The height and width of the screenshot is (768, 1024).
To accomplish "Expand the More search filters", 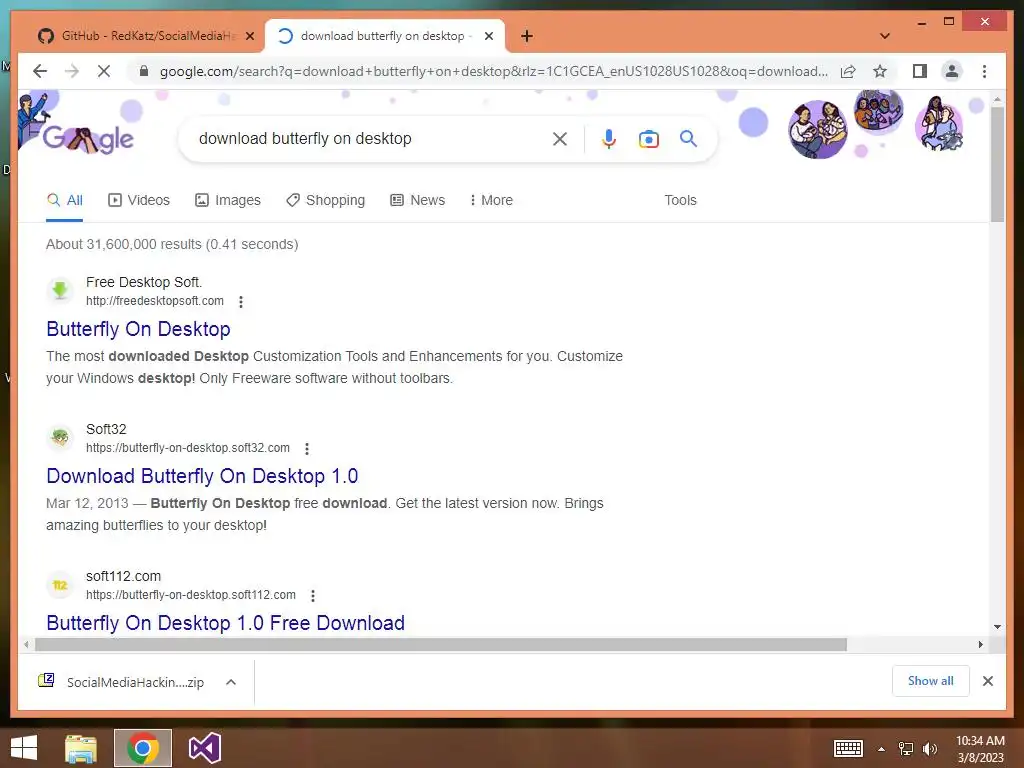I will [491, 200].
